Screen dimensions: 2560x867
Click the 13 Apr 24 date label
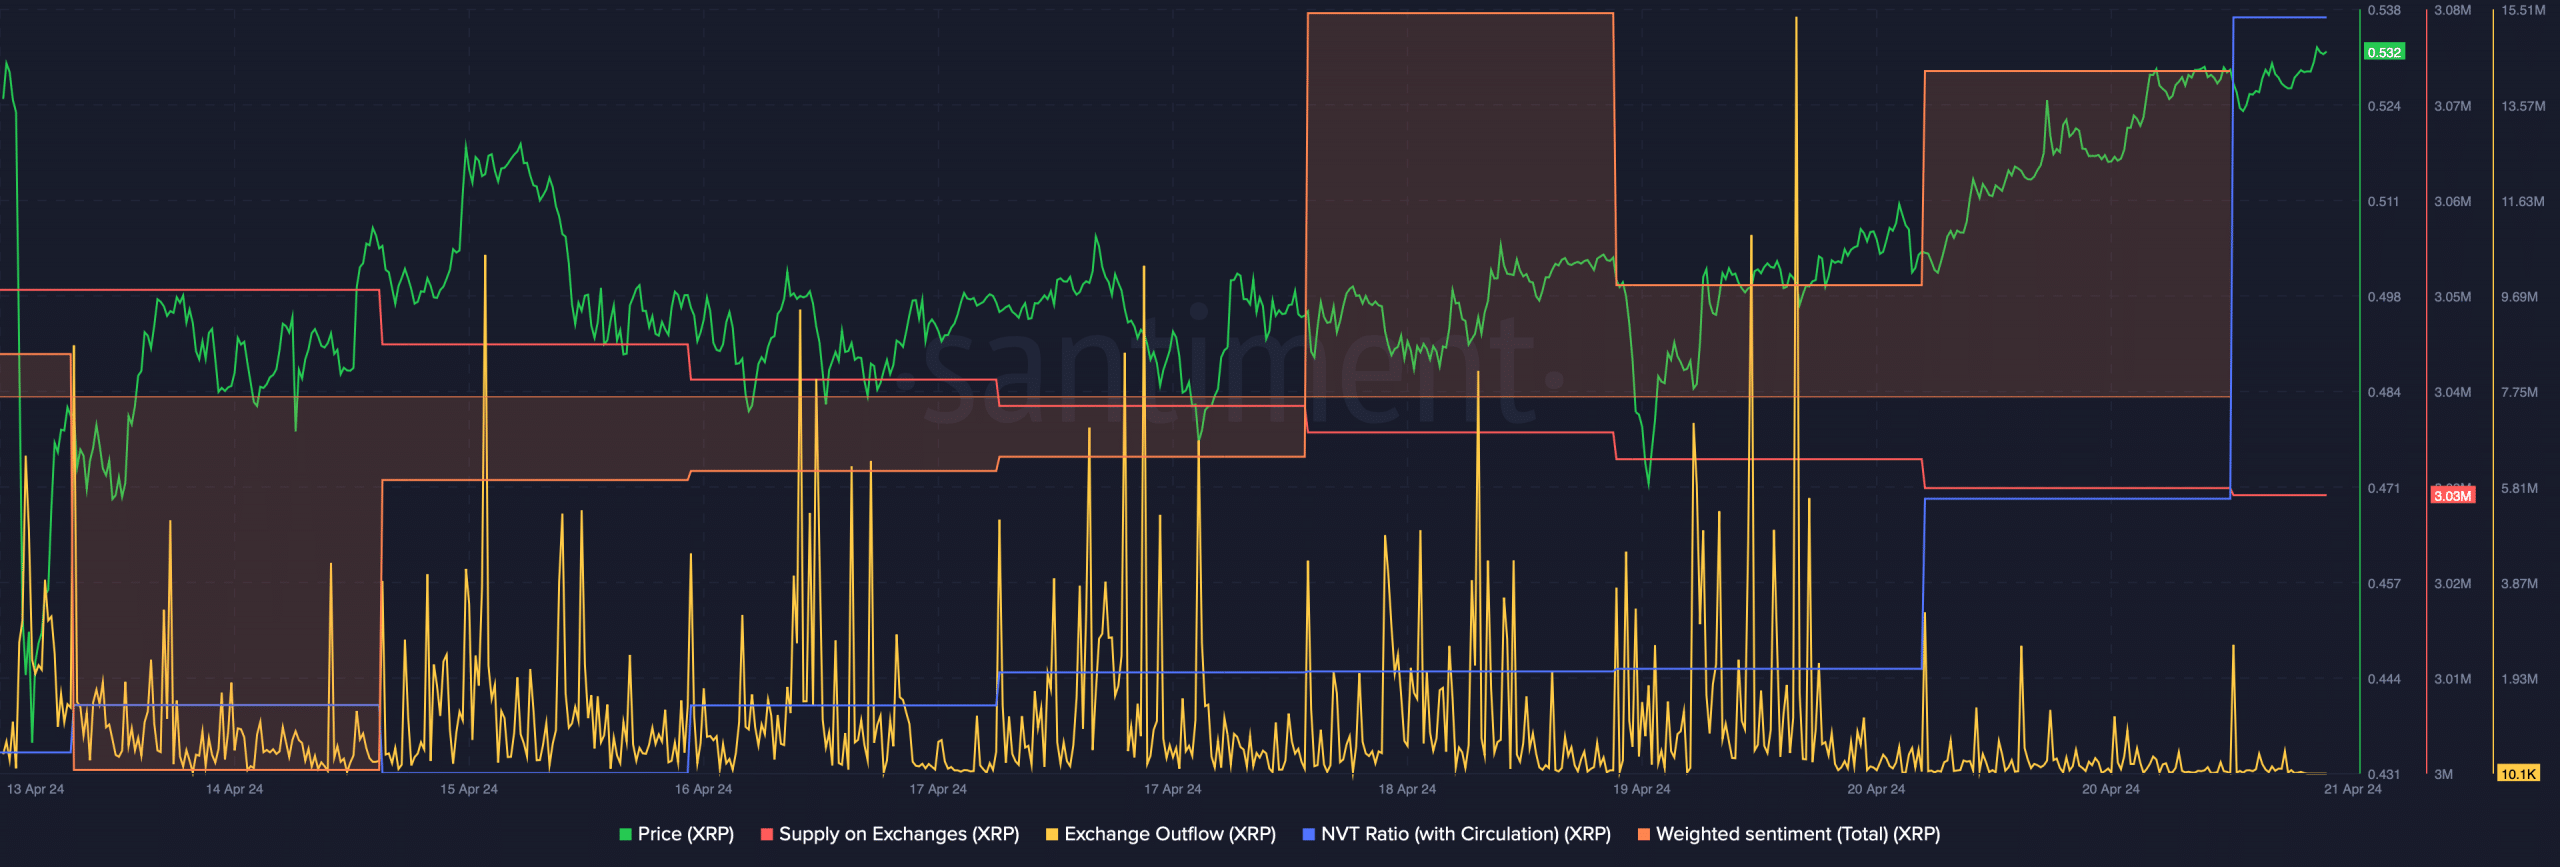(x=35, y=789)
